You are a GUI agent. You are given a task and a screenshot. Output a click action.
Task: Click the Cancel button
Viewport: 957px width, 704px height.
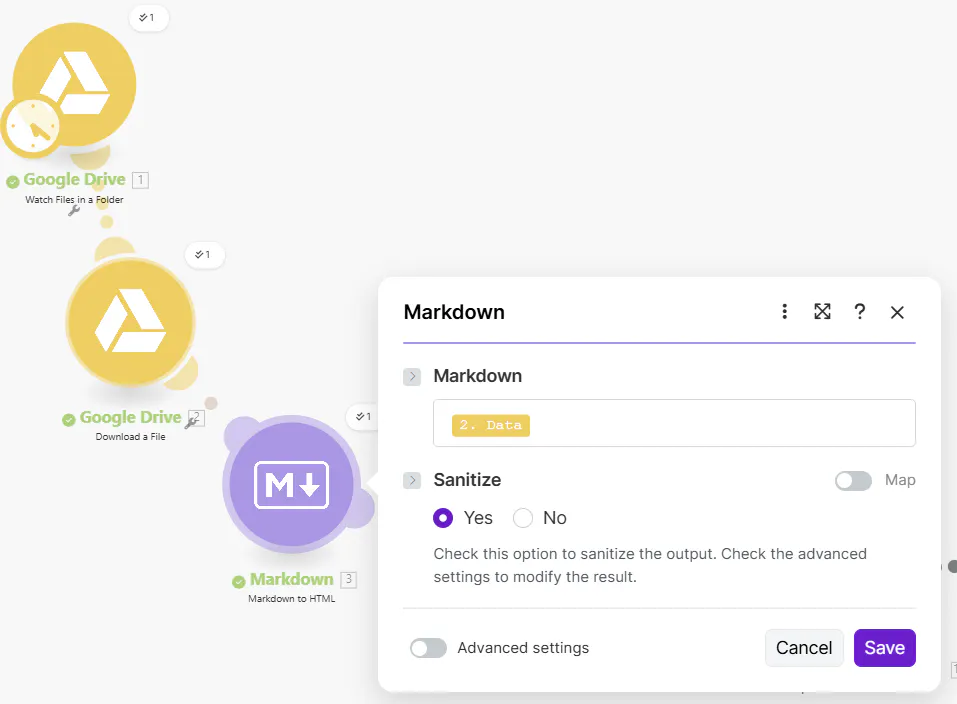coord(804,648)
